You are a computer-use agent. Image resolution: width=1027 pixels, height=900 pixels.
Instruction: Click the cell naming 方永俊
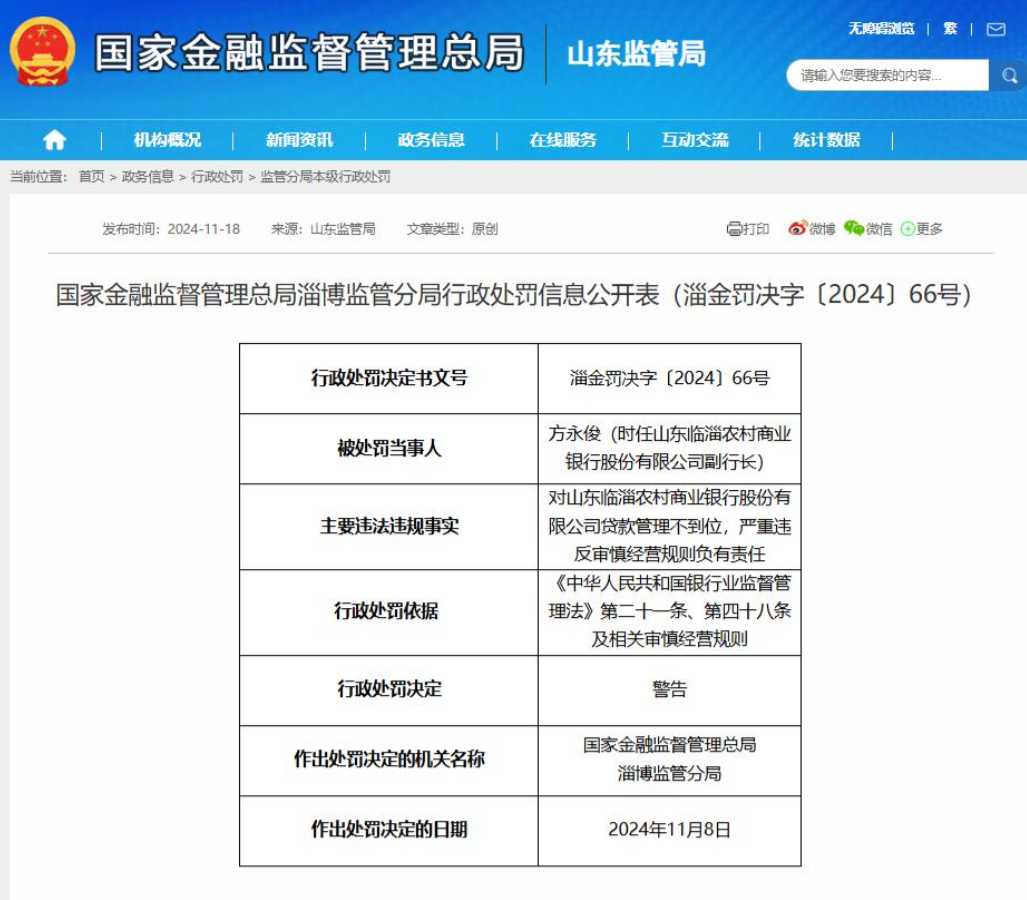pyautogui.click(x=669, y=449)
